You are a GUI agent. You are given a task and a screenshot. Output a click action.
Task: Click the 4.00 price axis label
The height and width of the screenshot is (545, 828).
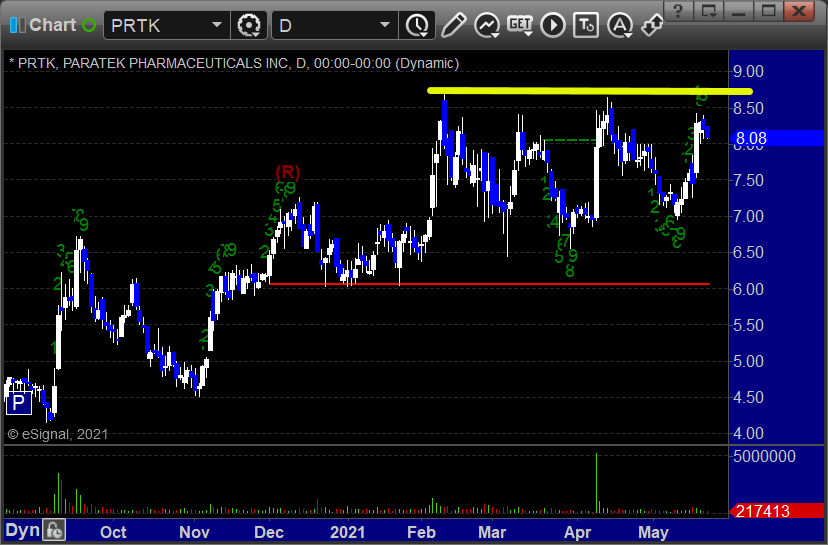(x=748, y=434)
